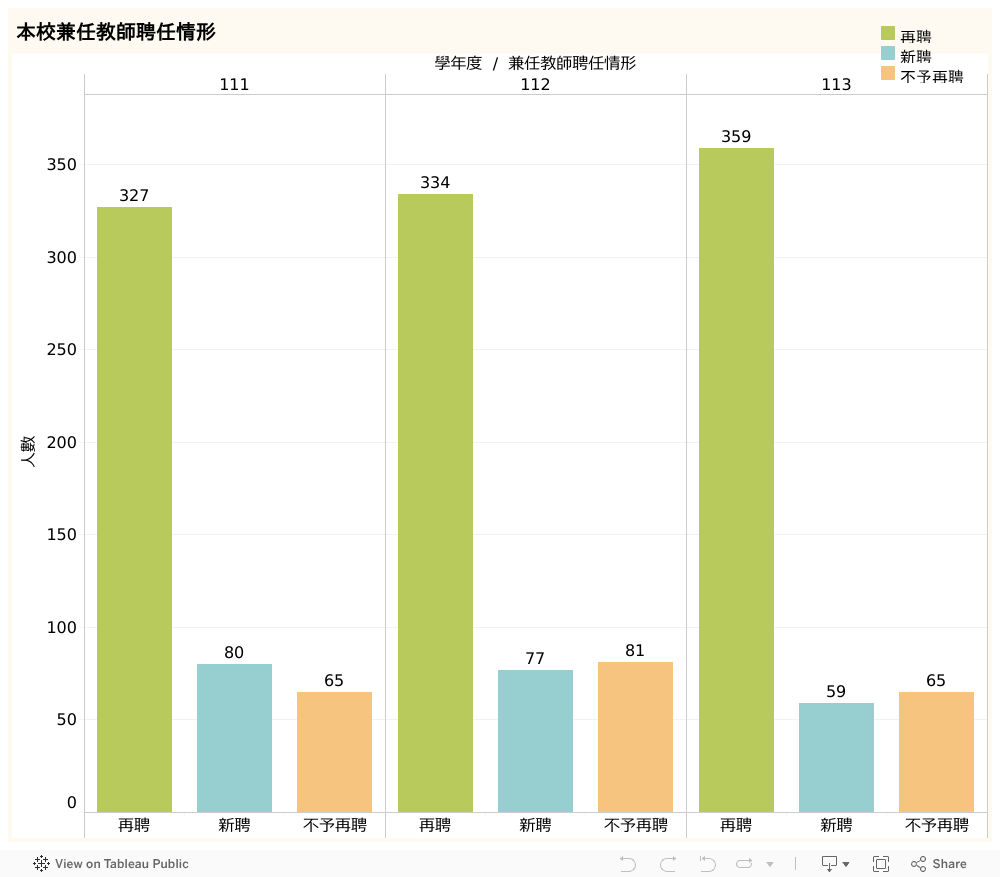Image resolution: width=1000 pixels, height=877 pixels.
Task: Toggle the Full Screen icon
Action: [x=881, y=864]
